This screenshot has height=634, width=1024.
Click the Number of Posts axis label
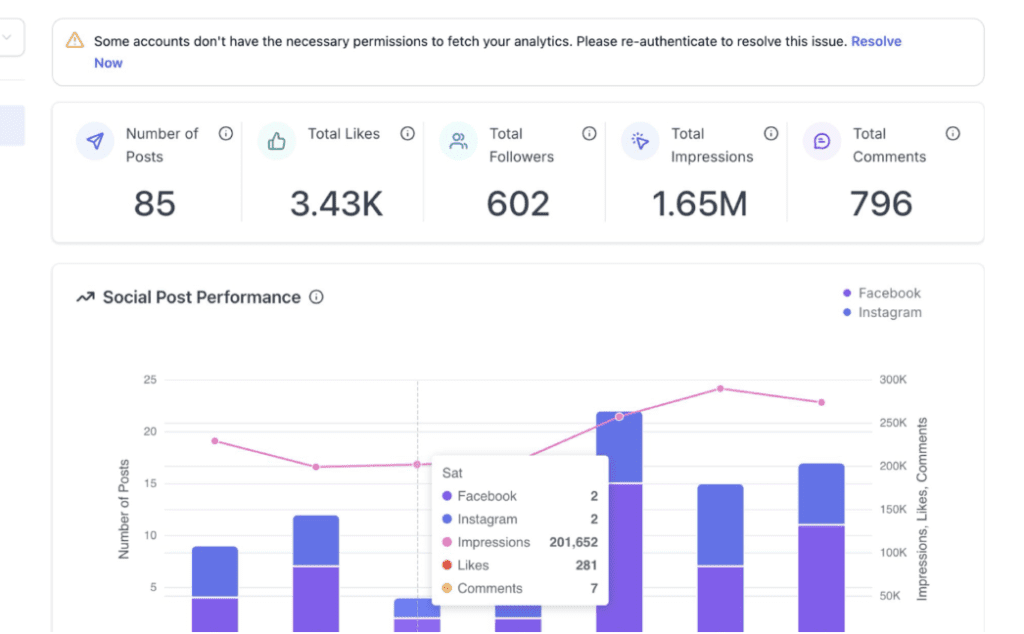[x=123, y=509]
